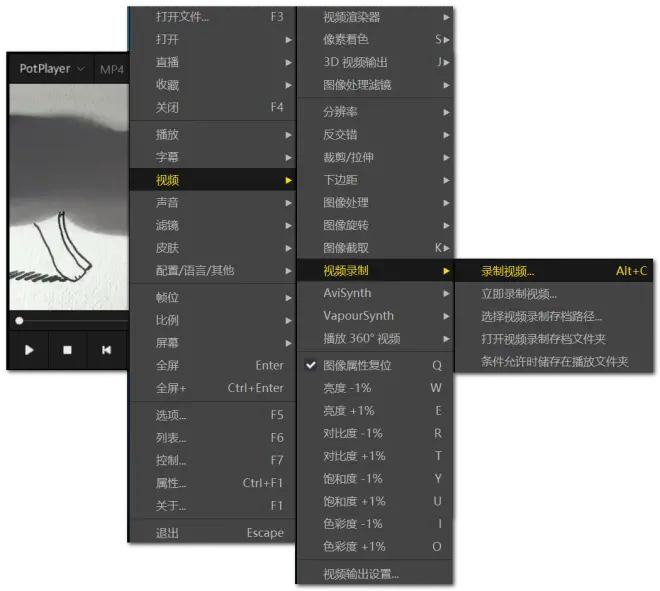Choose 立即录制视频... entry
The image size is (660, 591).
554,294
